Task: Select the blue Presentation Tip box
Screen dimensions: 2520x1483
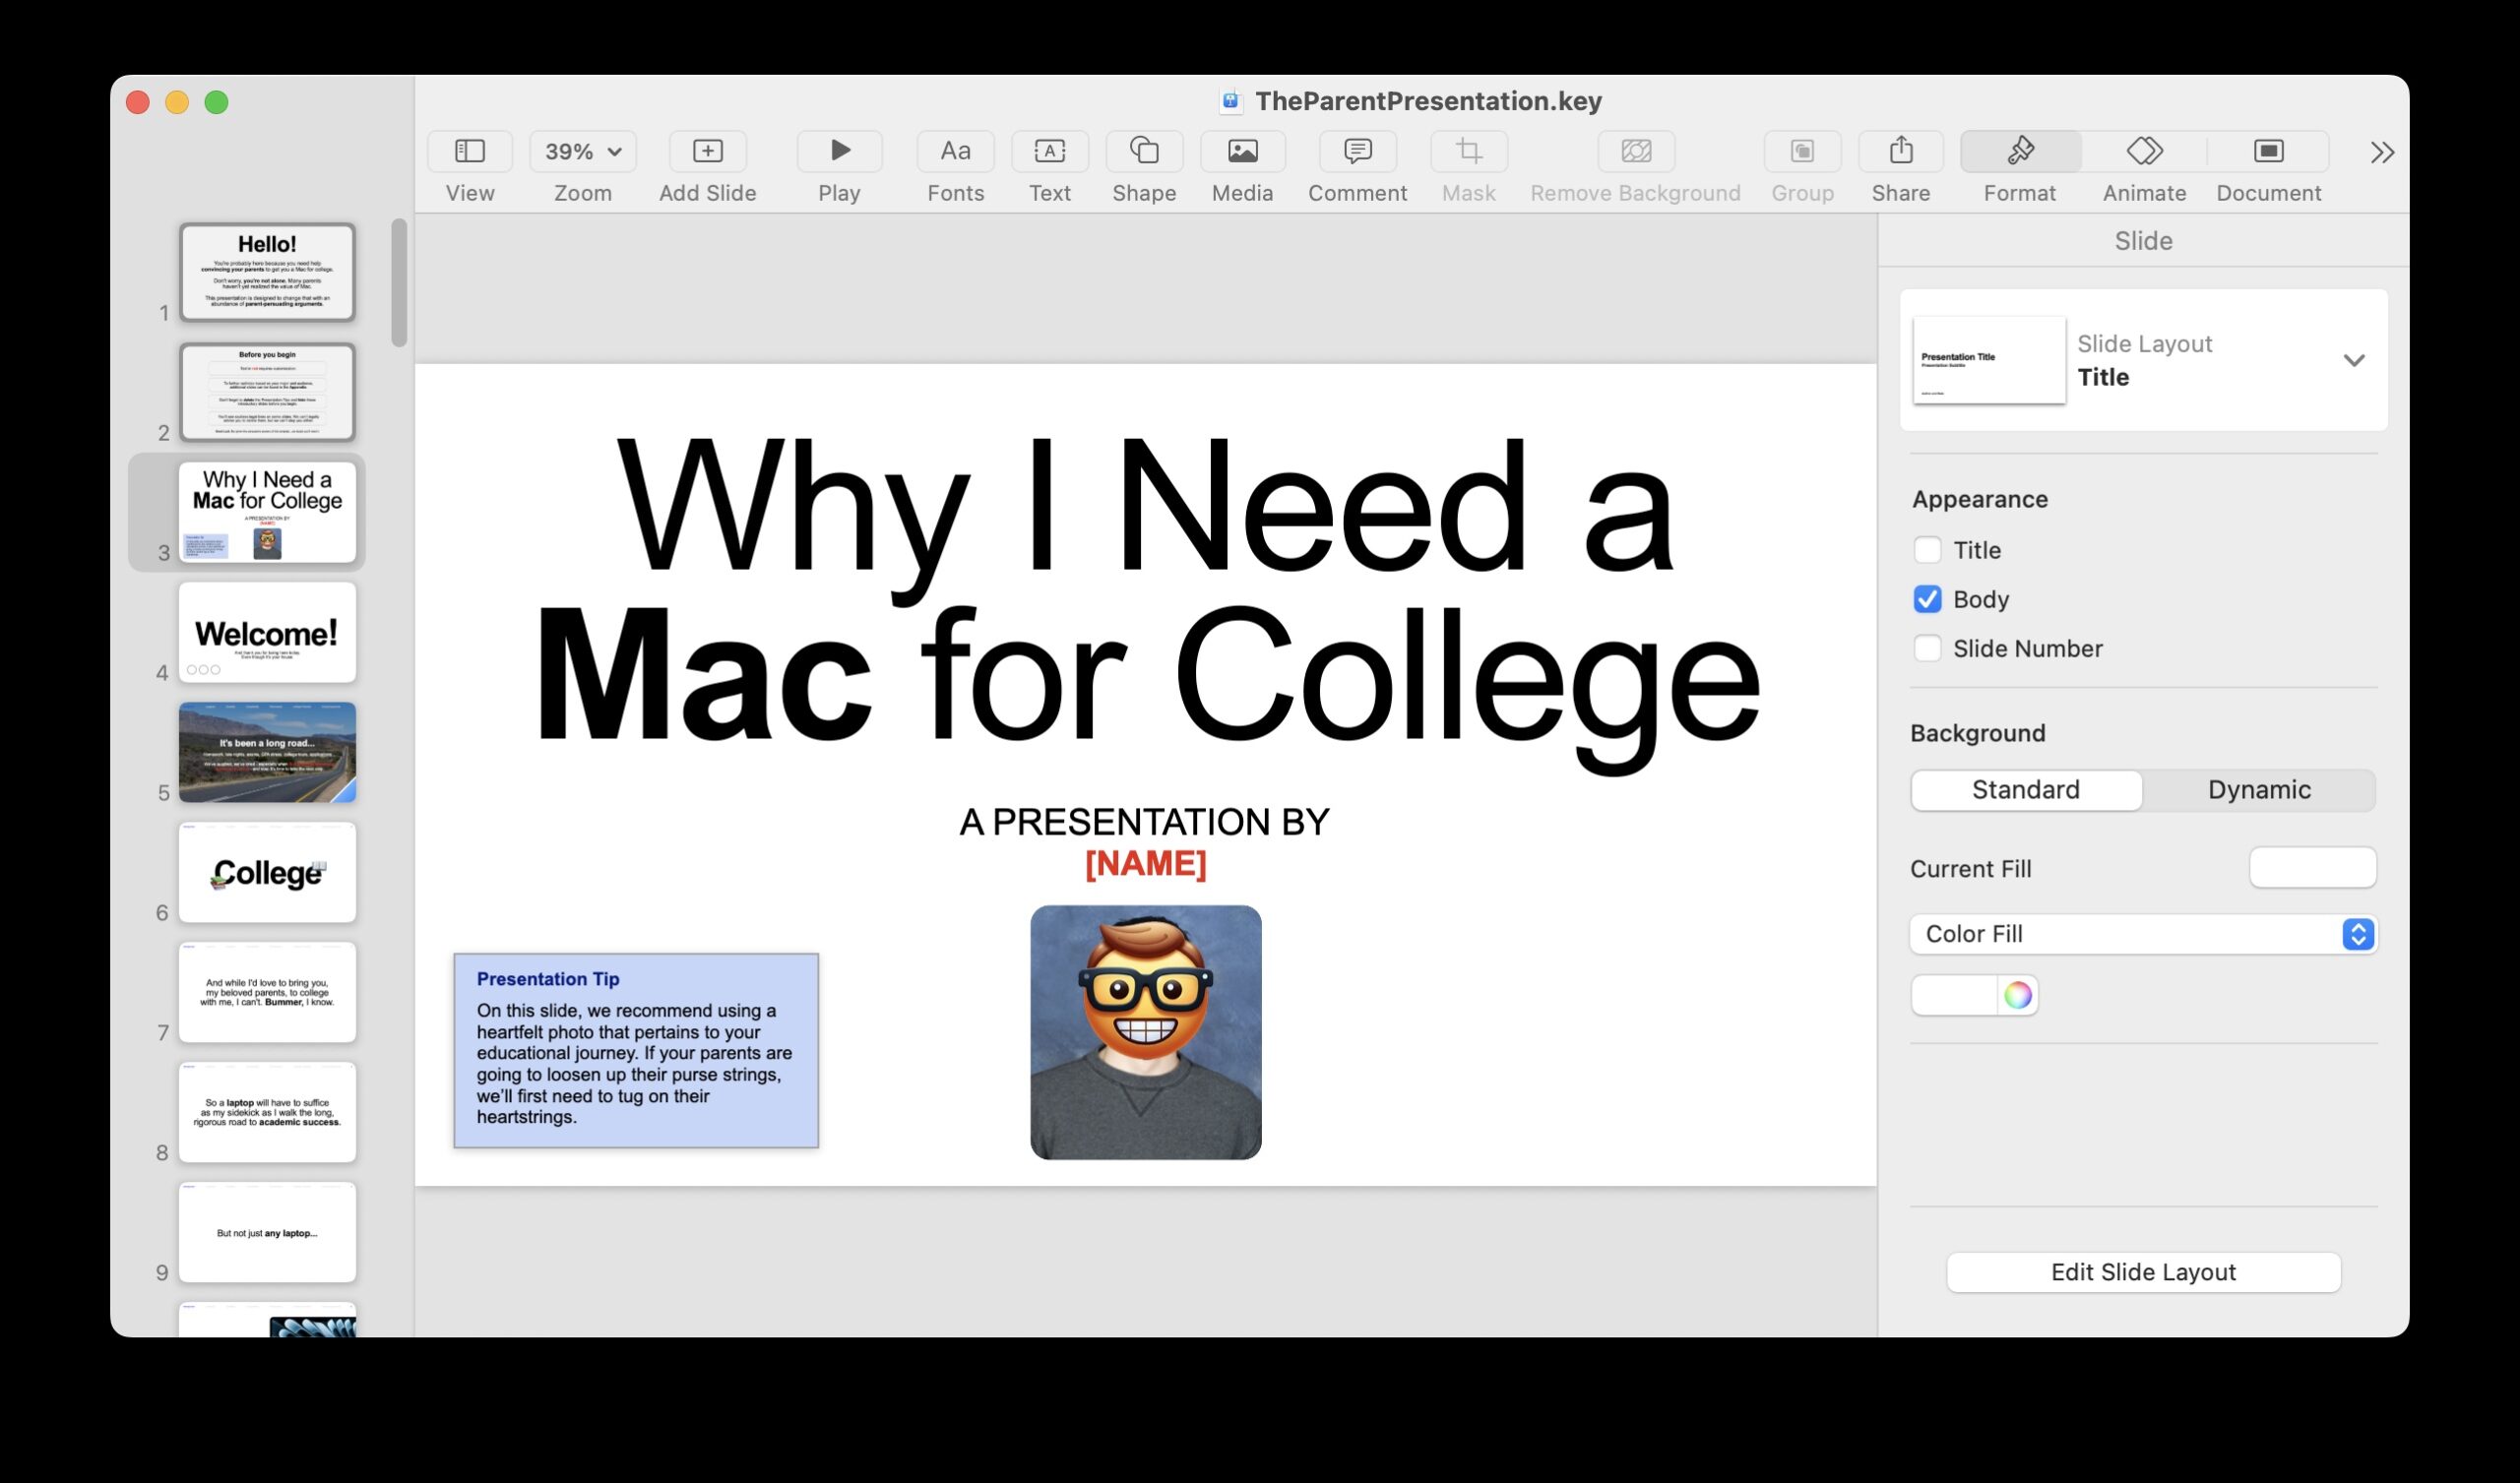Action: click(x=636, y=1050)
